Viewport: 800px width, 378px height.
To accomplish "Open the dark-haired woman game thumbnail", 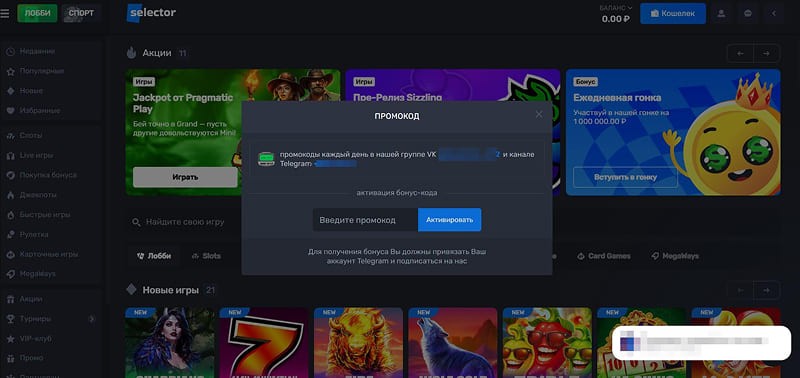I will point(169,342).
